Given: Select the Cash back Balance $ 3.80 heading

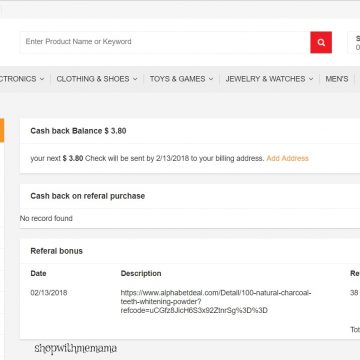Looking at the screenshot, I should pos(78,131).
